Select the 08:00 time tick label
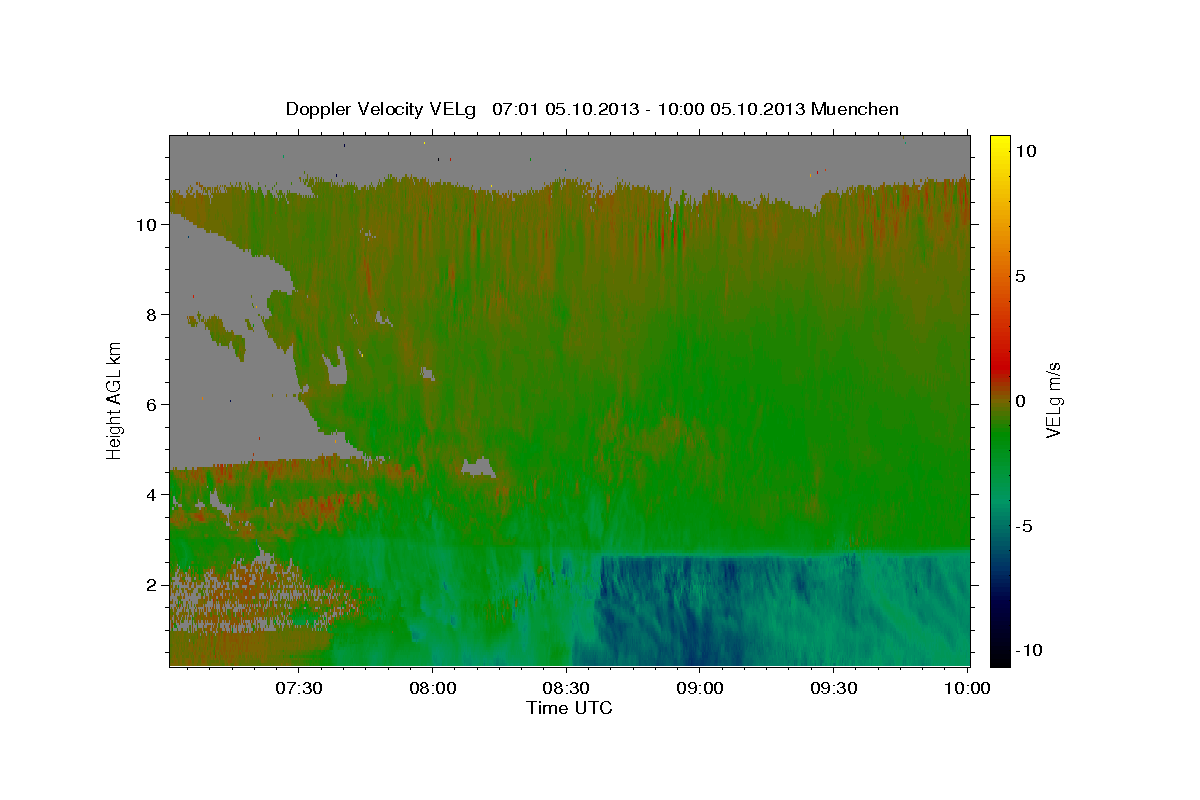1200x800 pixels. tap(433, 689)
